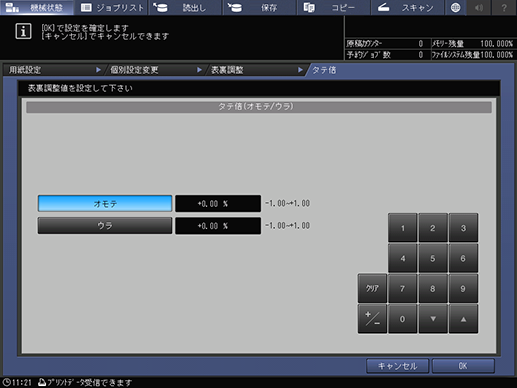Click the オモテ value field +0.00 %
This screenshot has height=388, width=517.
[x=218, y=203]
